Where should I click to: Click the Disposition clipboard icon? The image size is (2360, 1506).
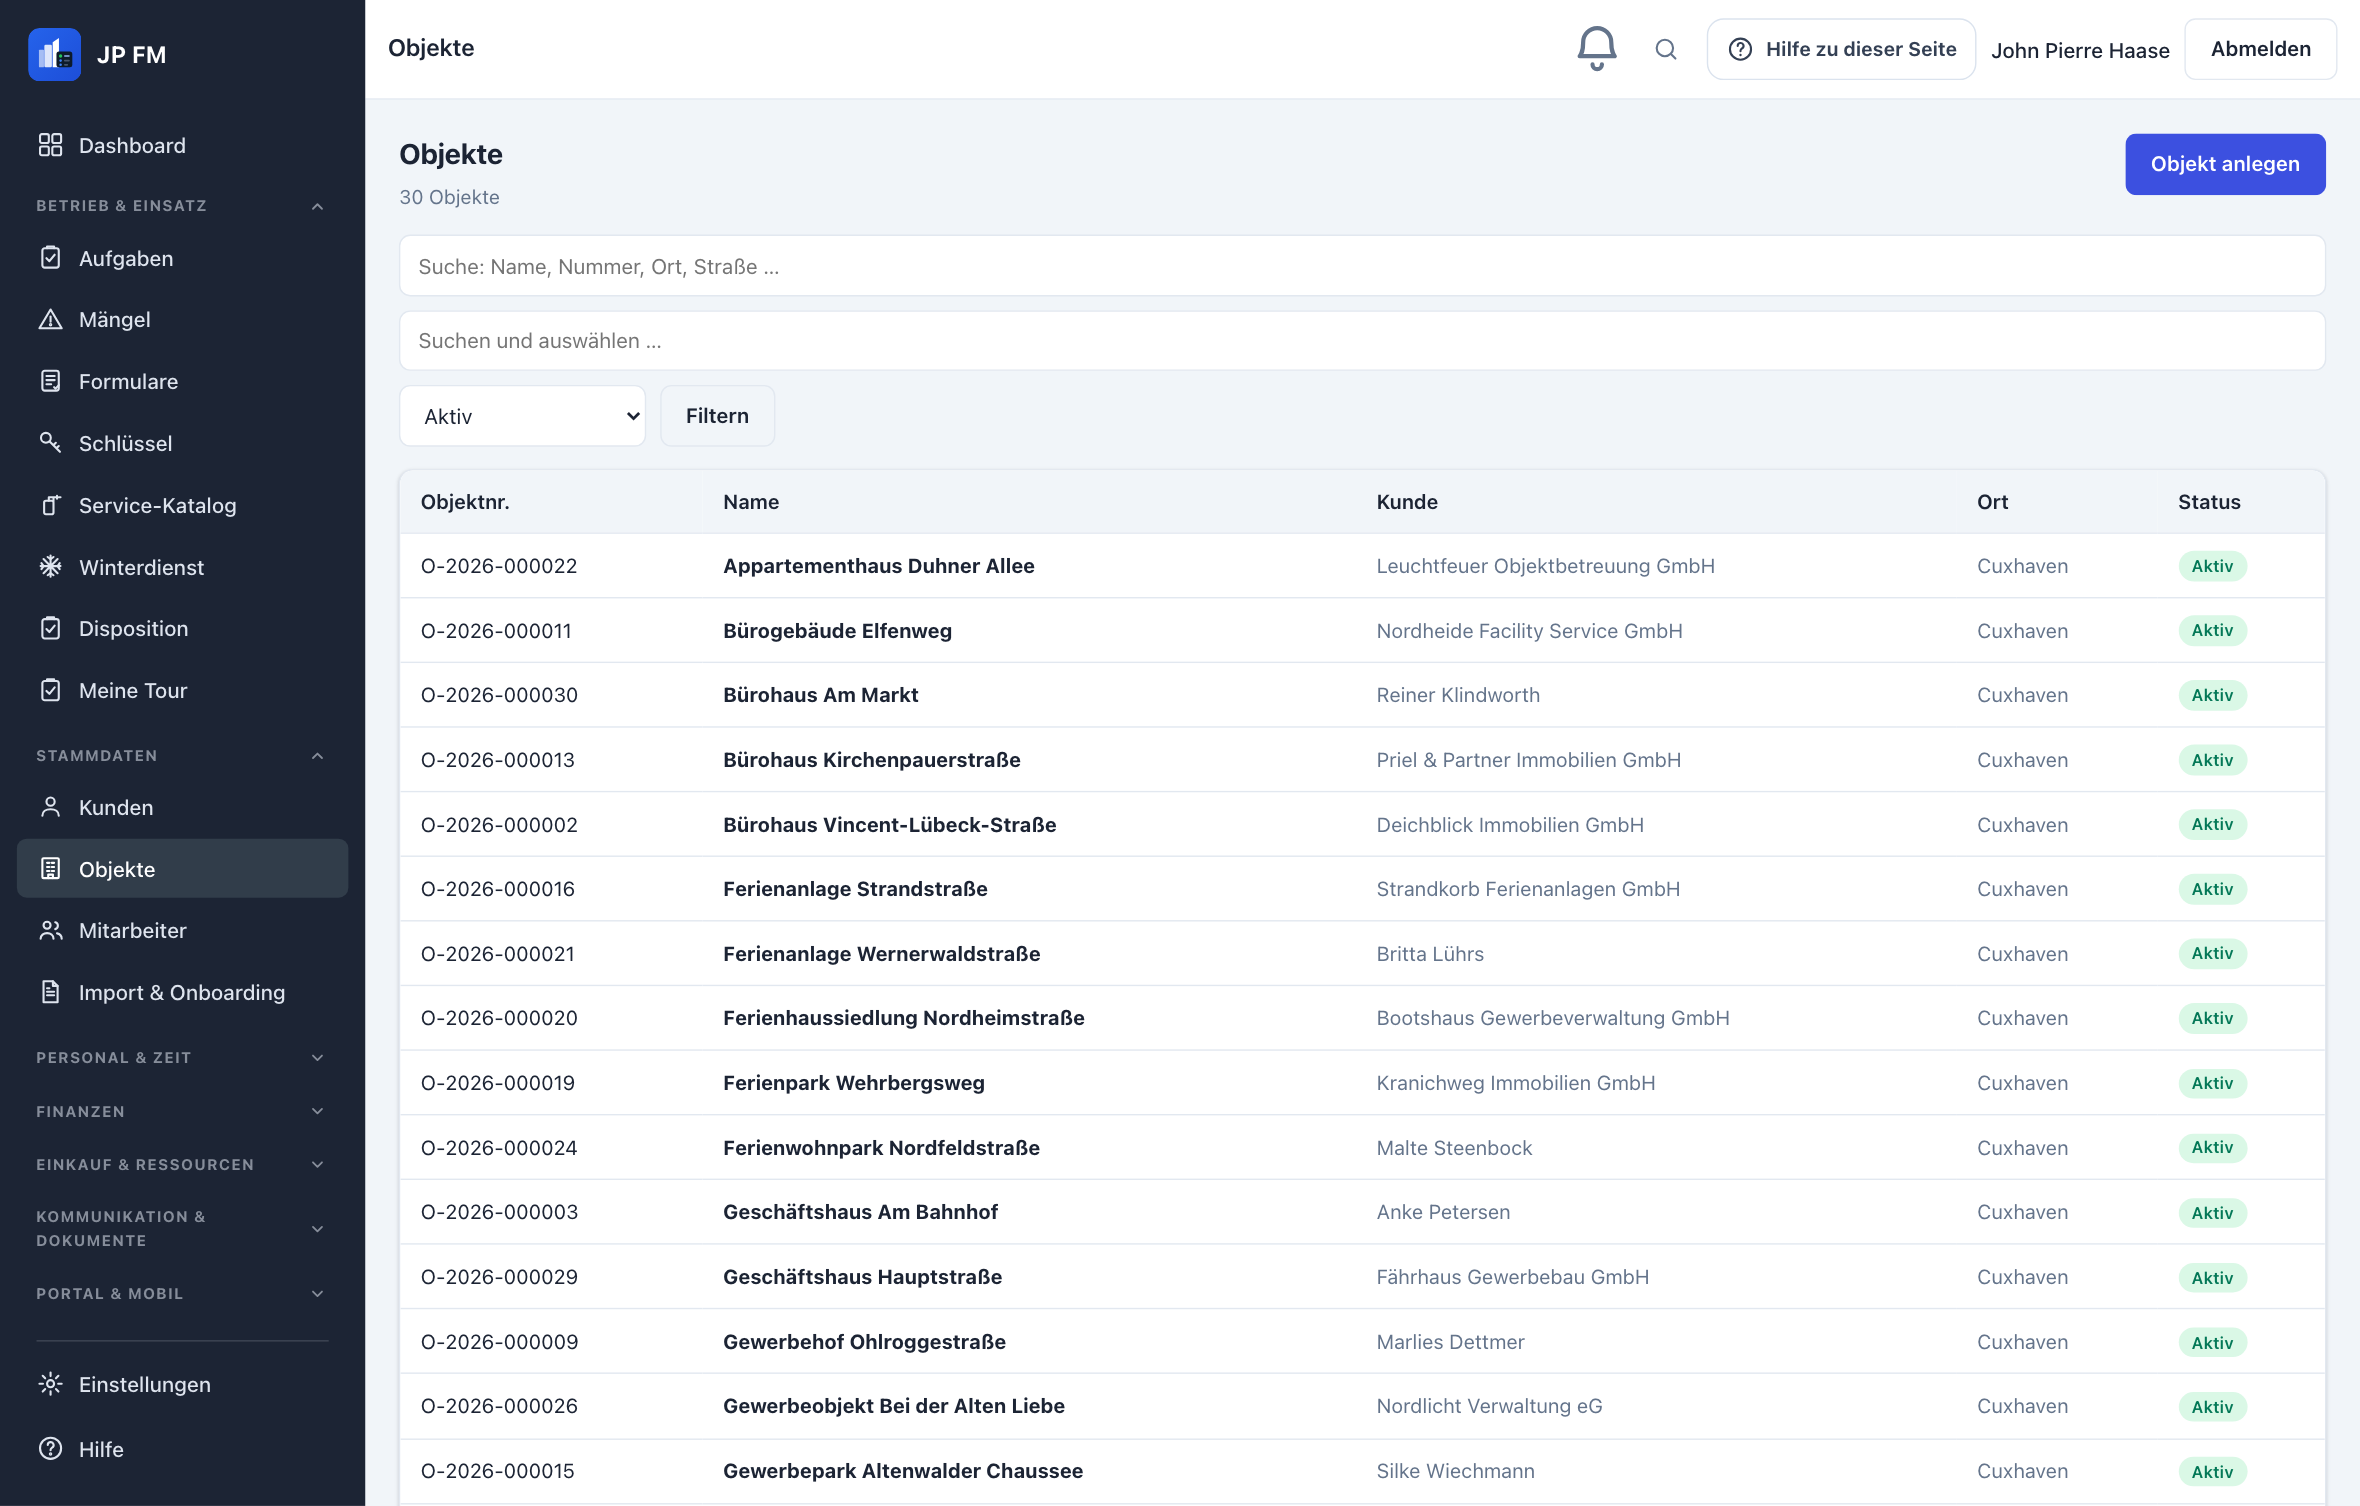tap(50, 628)
